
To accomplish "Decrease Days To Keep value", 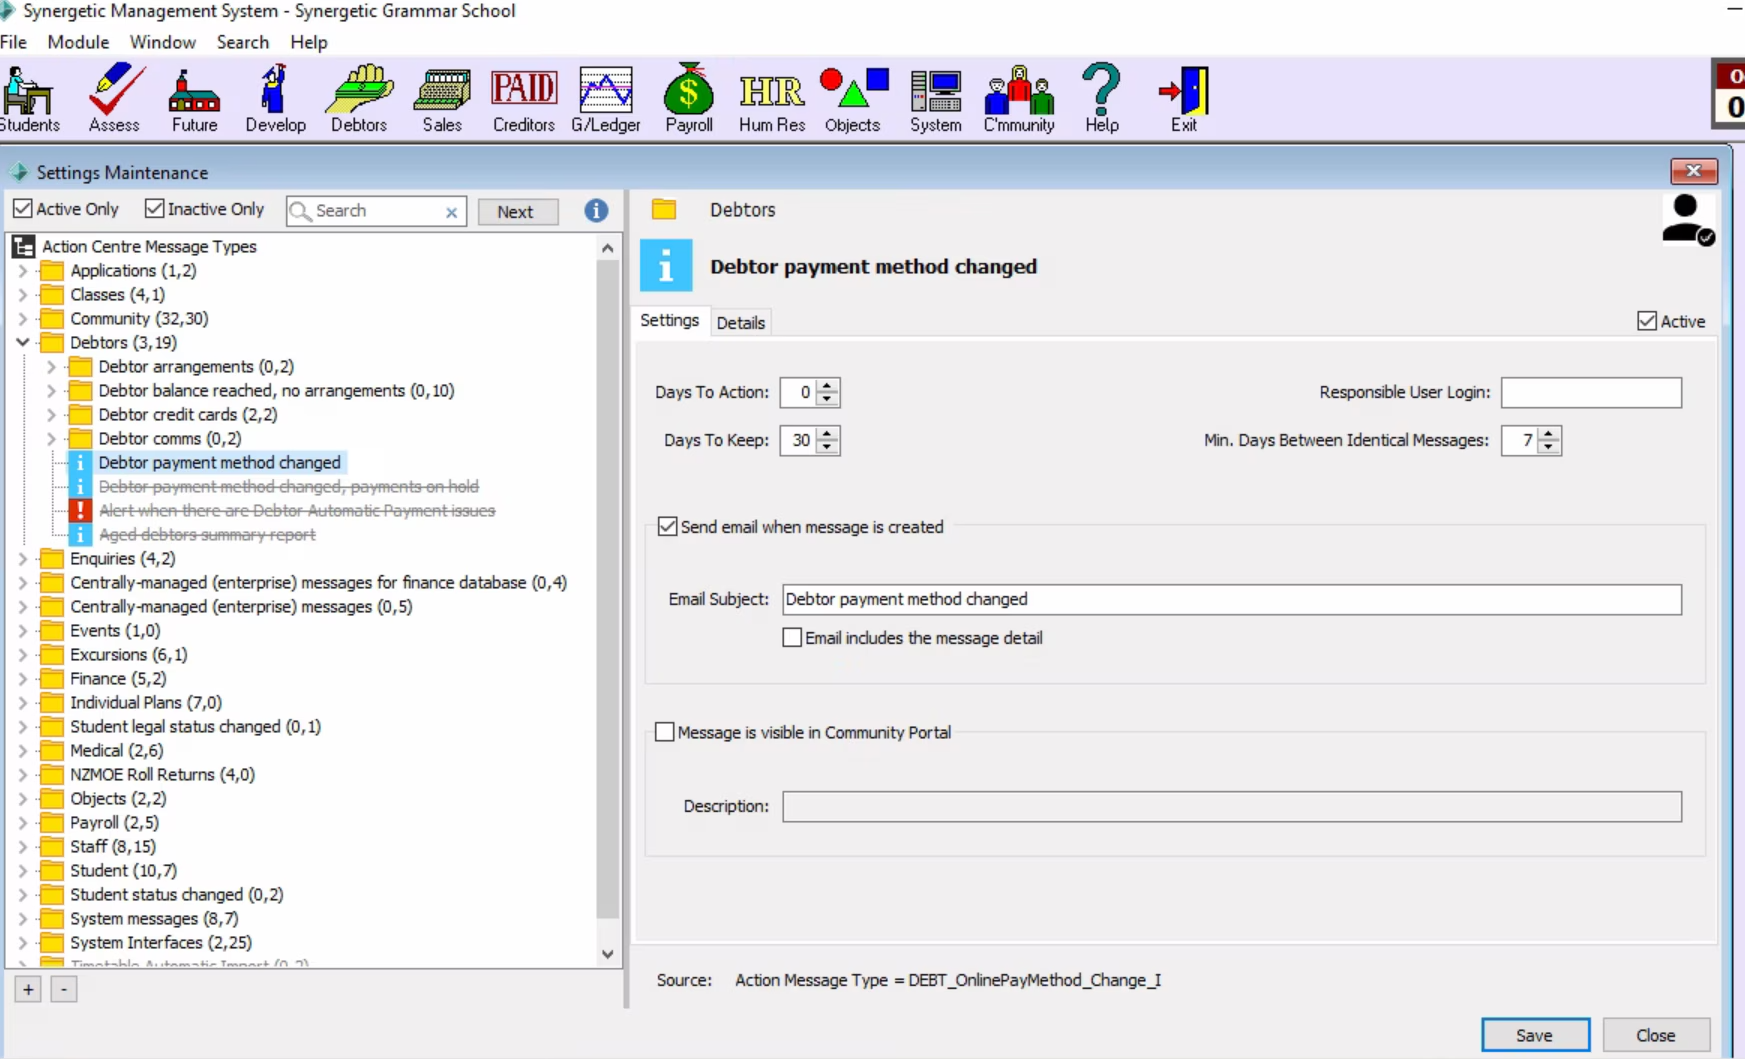I will pyautogui.click(x=827, y=447).
